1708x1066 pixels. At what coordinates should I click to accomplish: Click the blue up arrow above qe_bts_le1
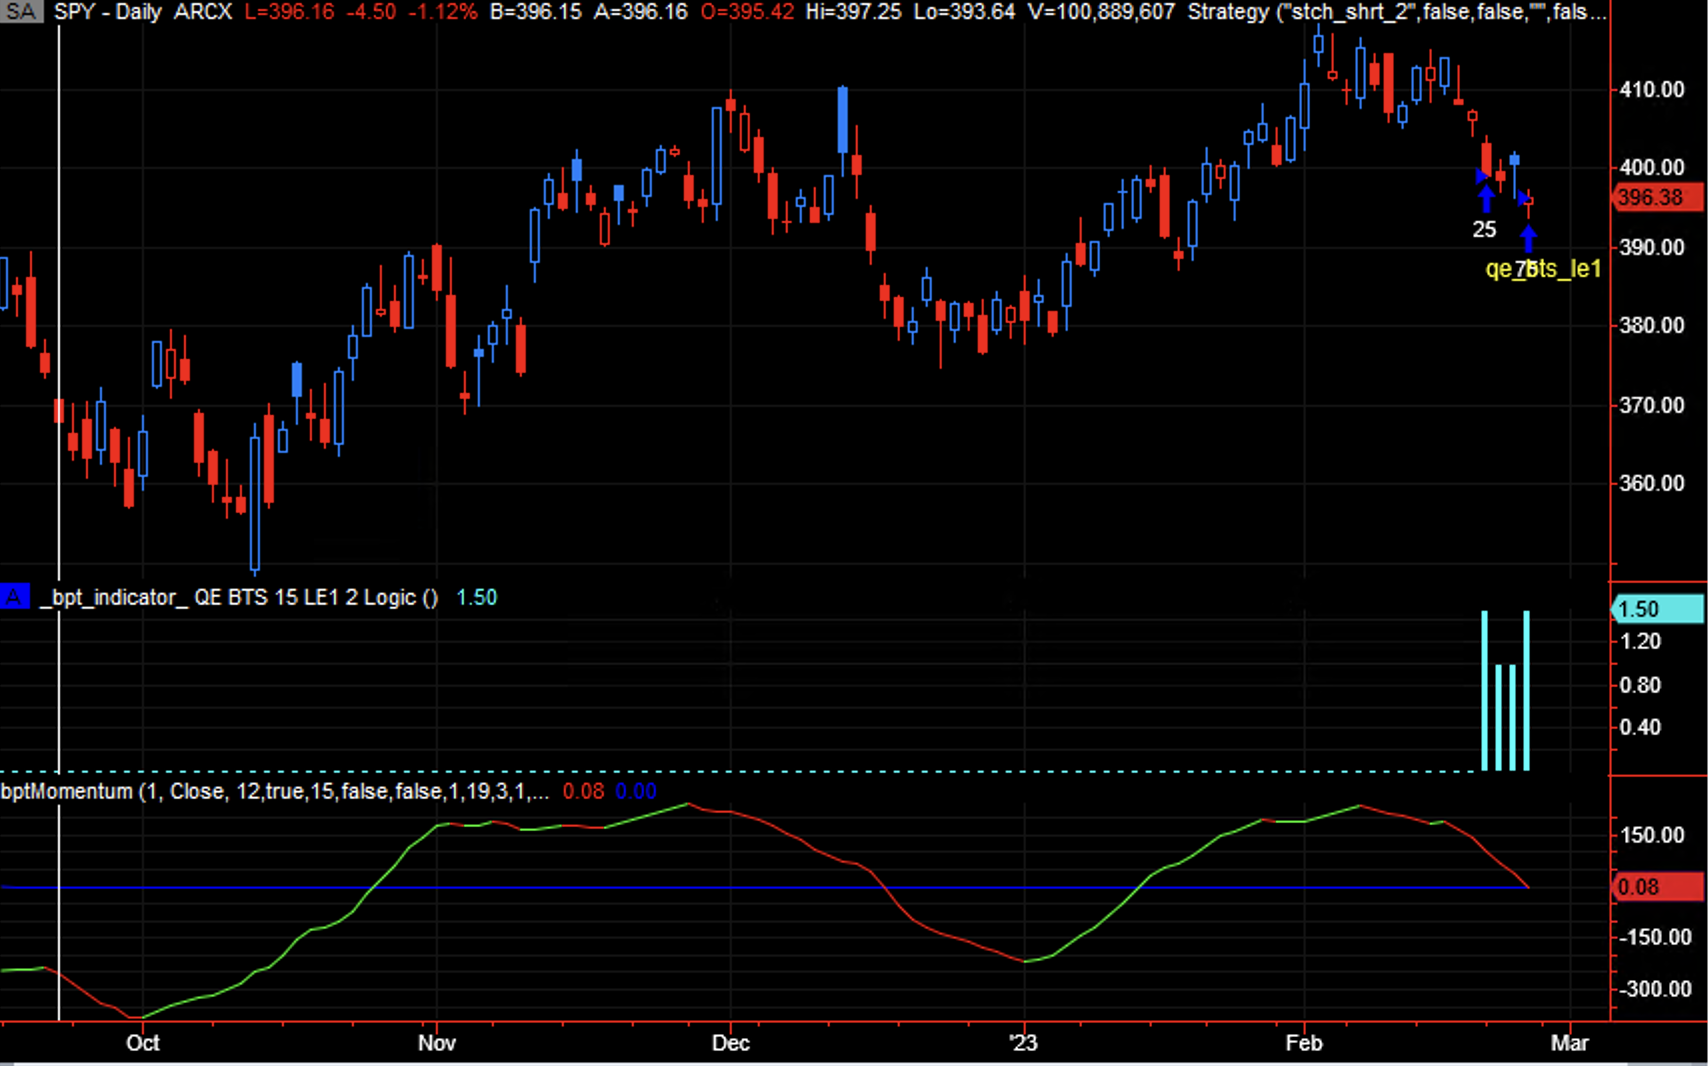[x=1528, y=239]
